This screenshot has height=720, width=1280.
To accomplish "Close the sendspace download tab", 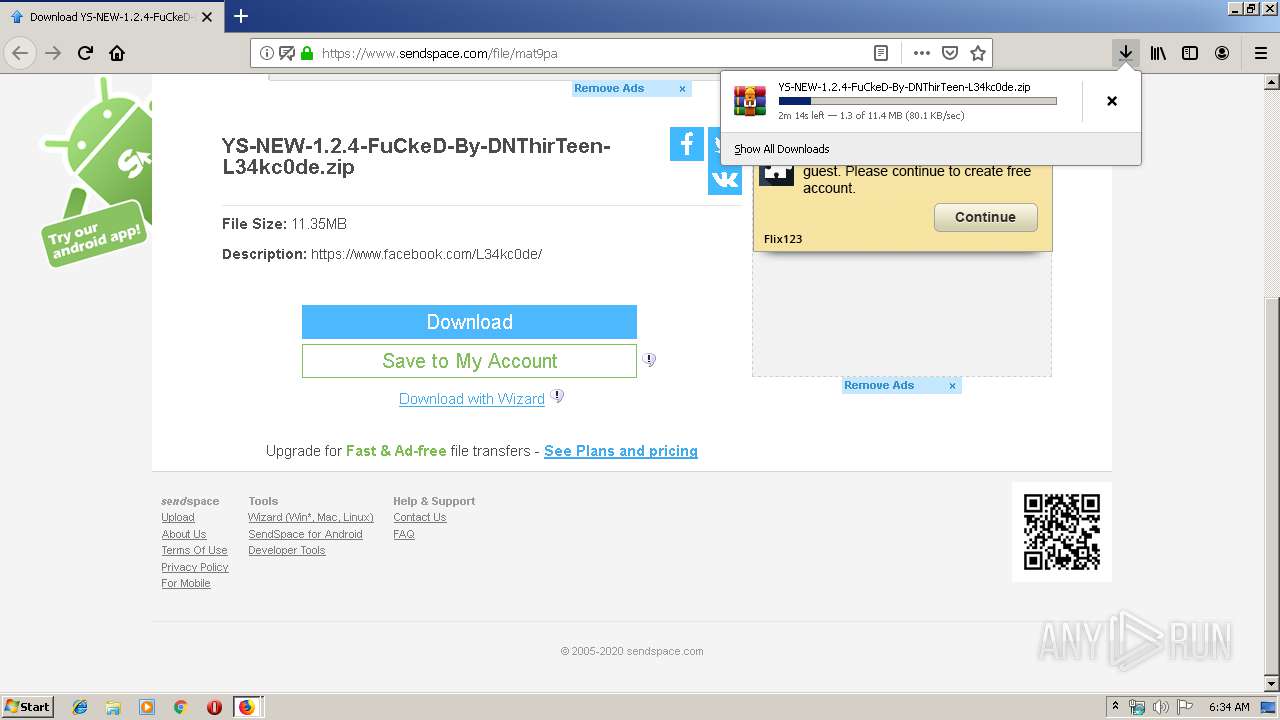I will coord(206,17).
